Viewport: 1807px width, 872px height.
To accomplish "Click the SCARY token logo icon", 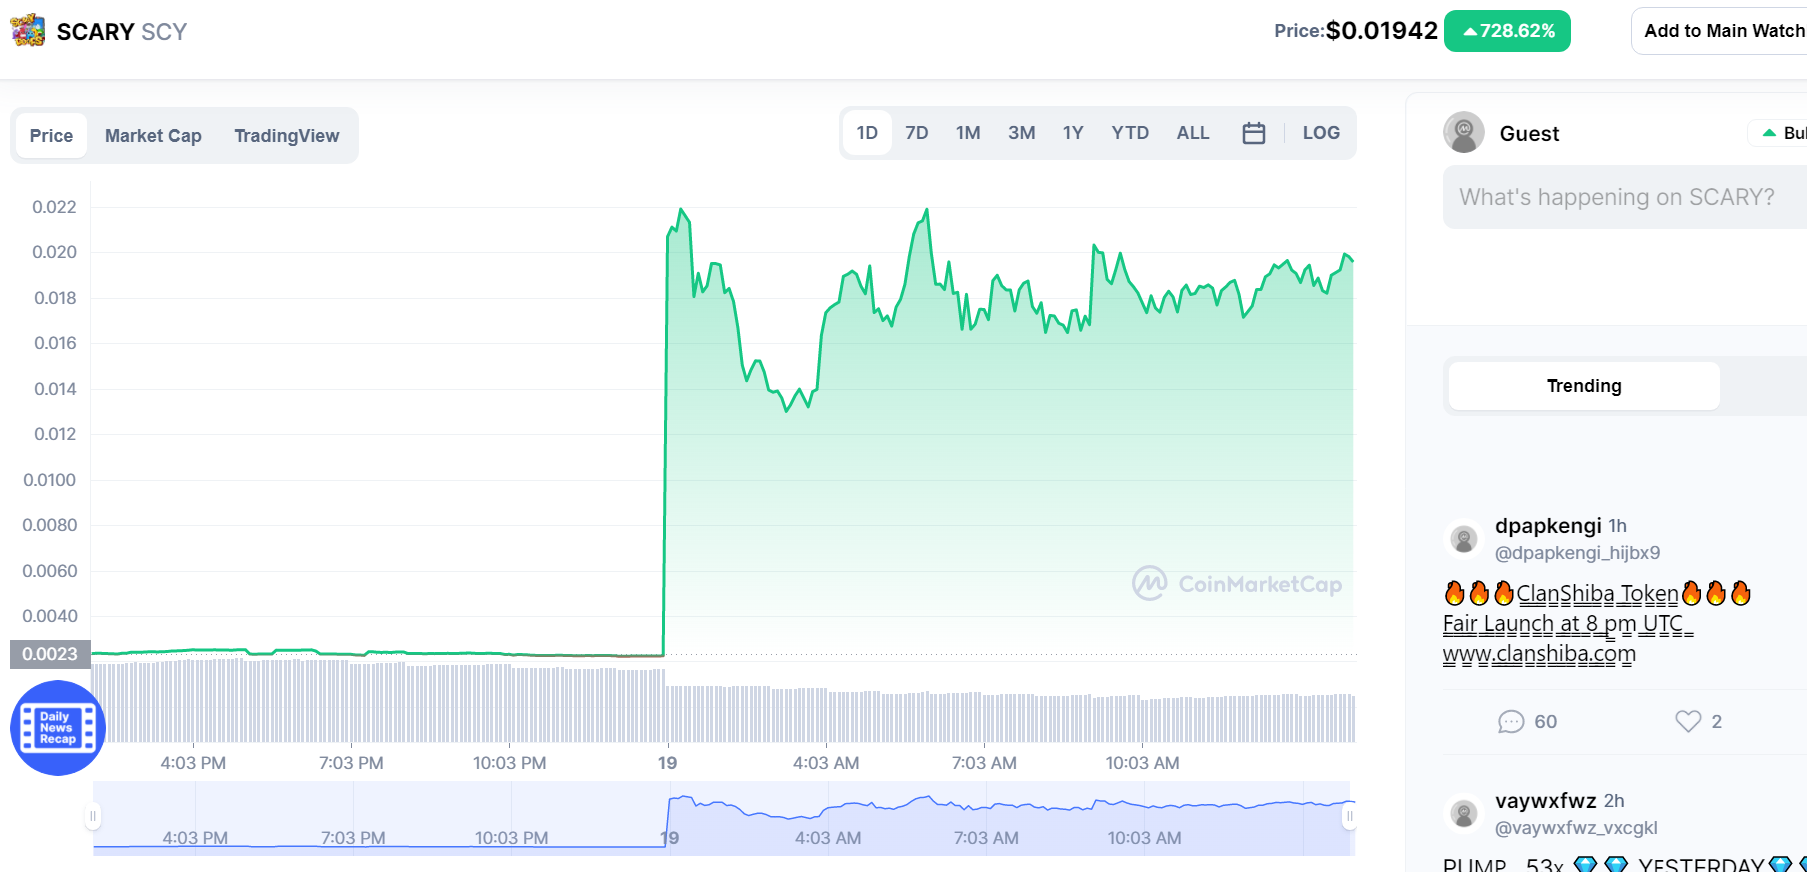I will click(28, 31).
